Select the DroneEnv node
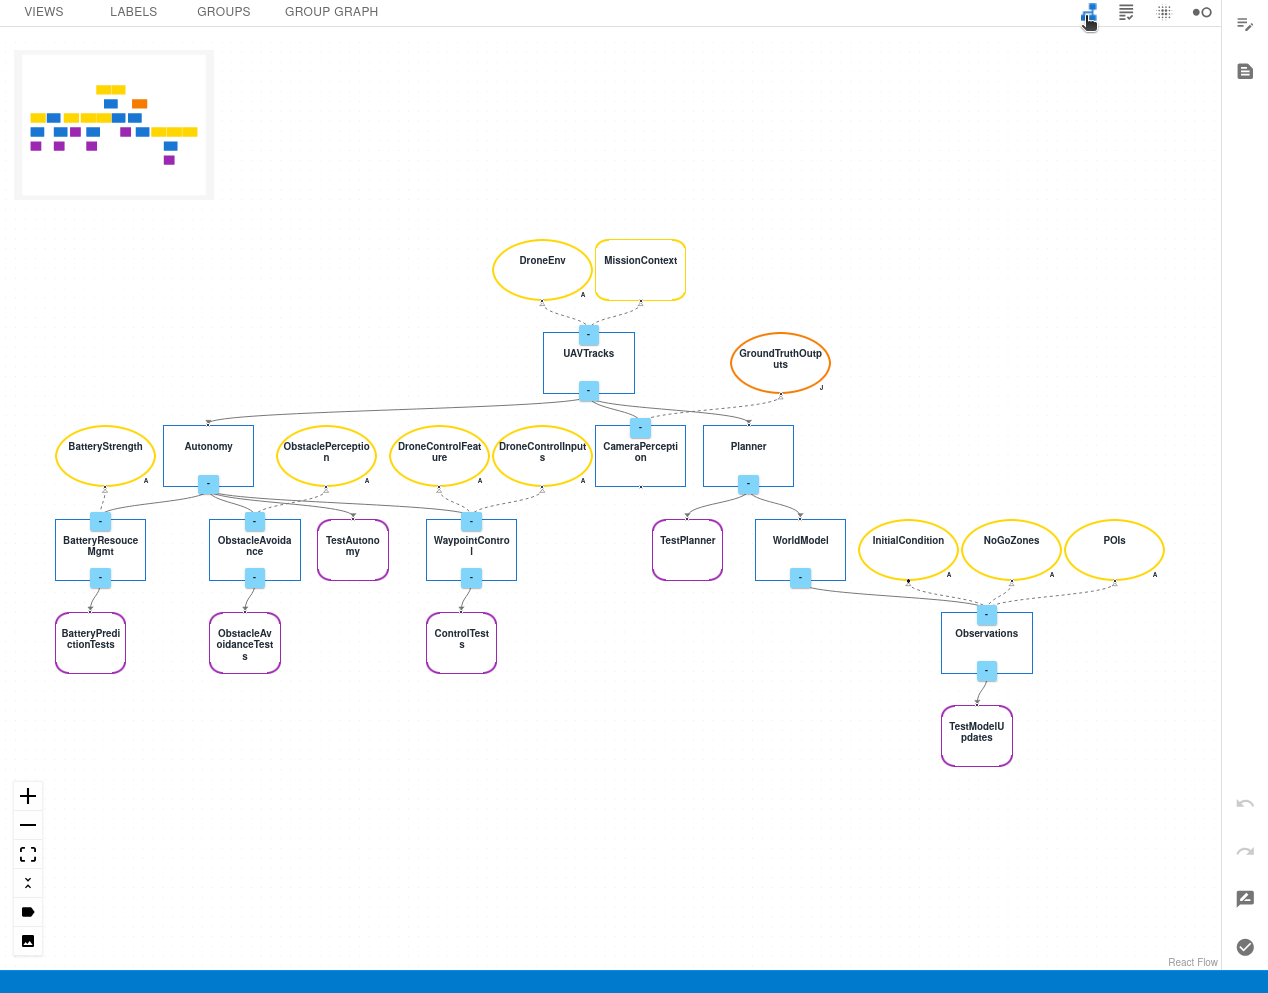The image size is (1268, 993). tap(542, 270)
